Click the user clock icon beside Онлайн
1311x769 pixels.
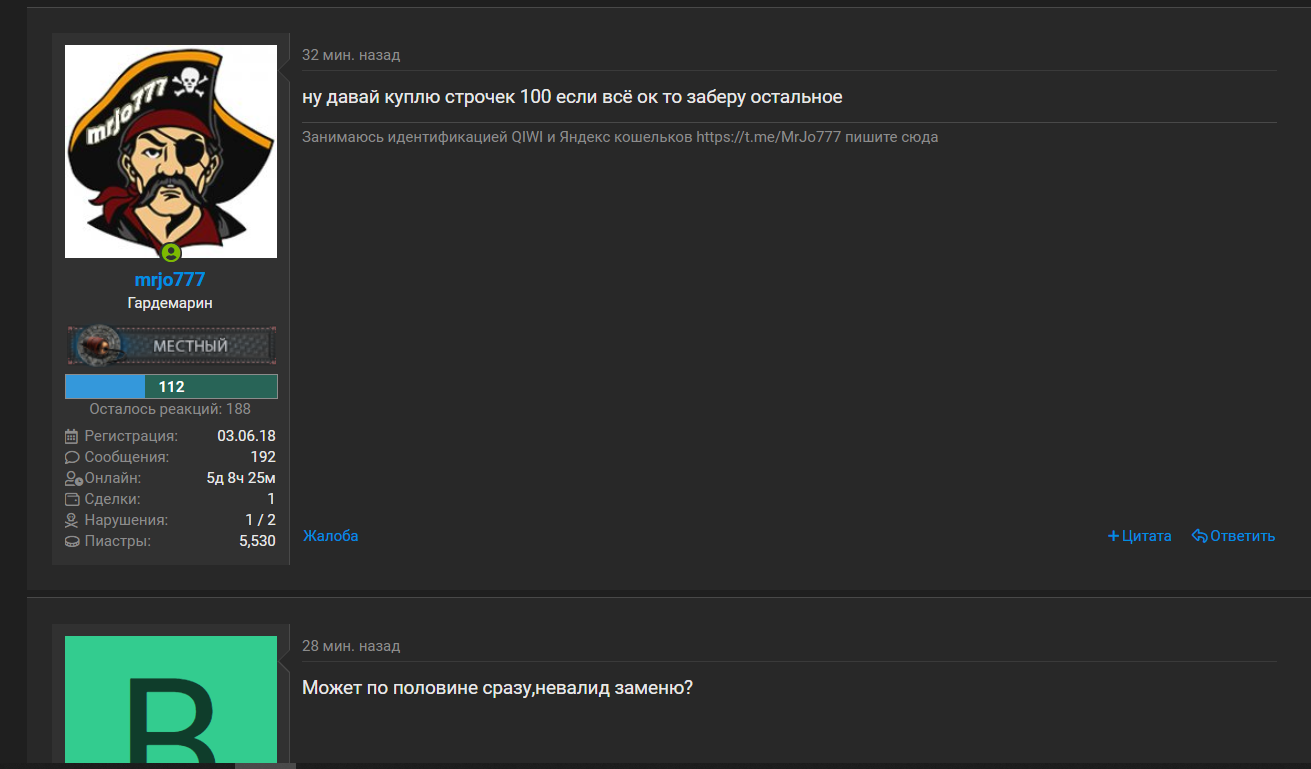pos(73,478)
